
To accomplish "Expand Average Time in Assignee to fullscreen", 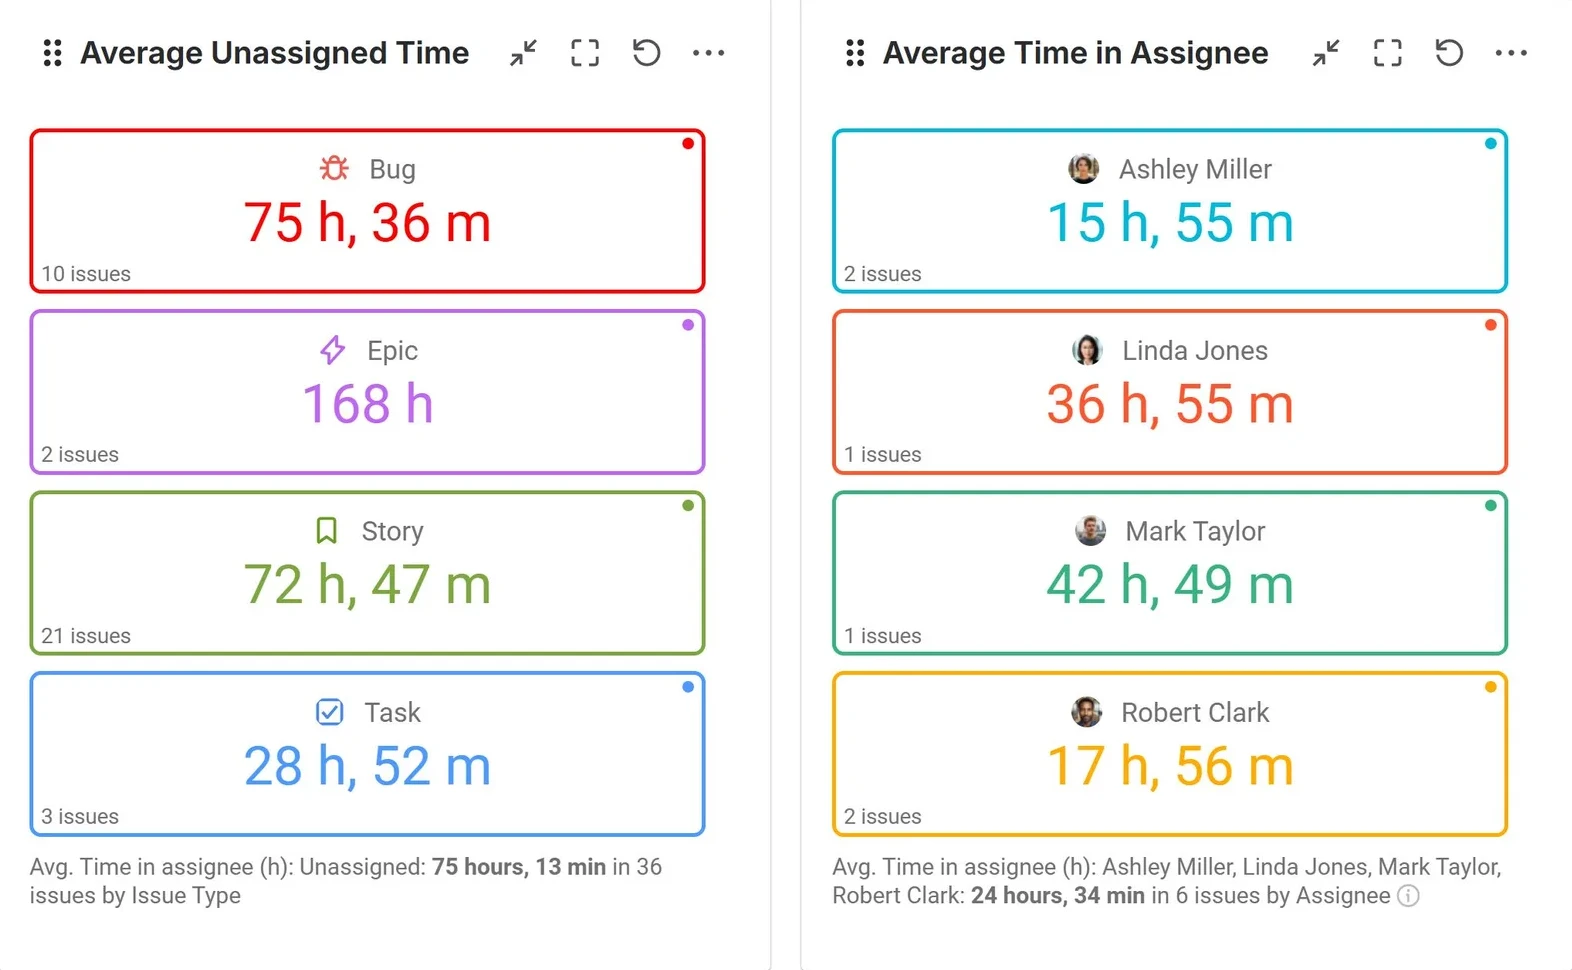I will [1388, 53].
